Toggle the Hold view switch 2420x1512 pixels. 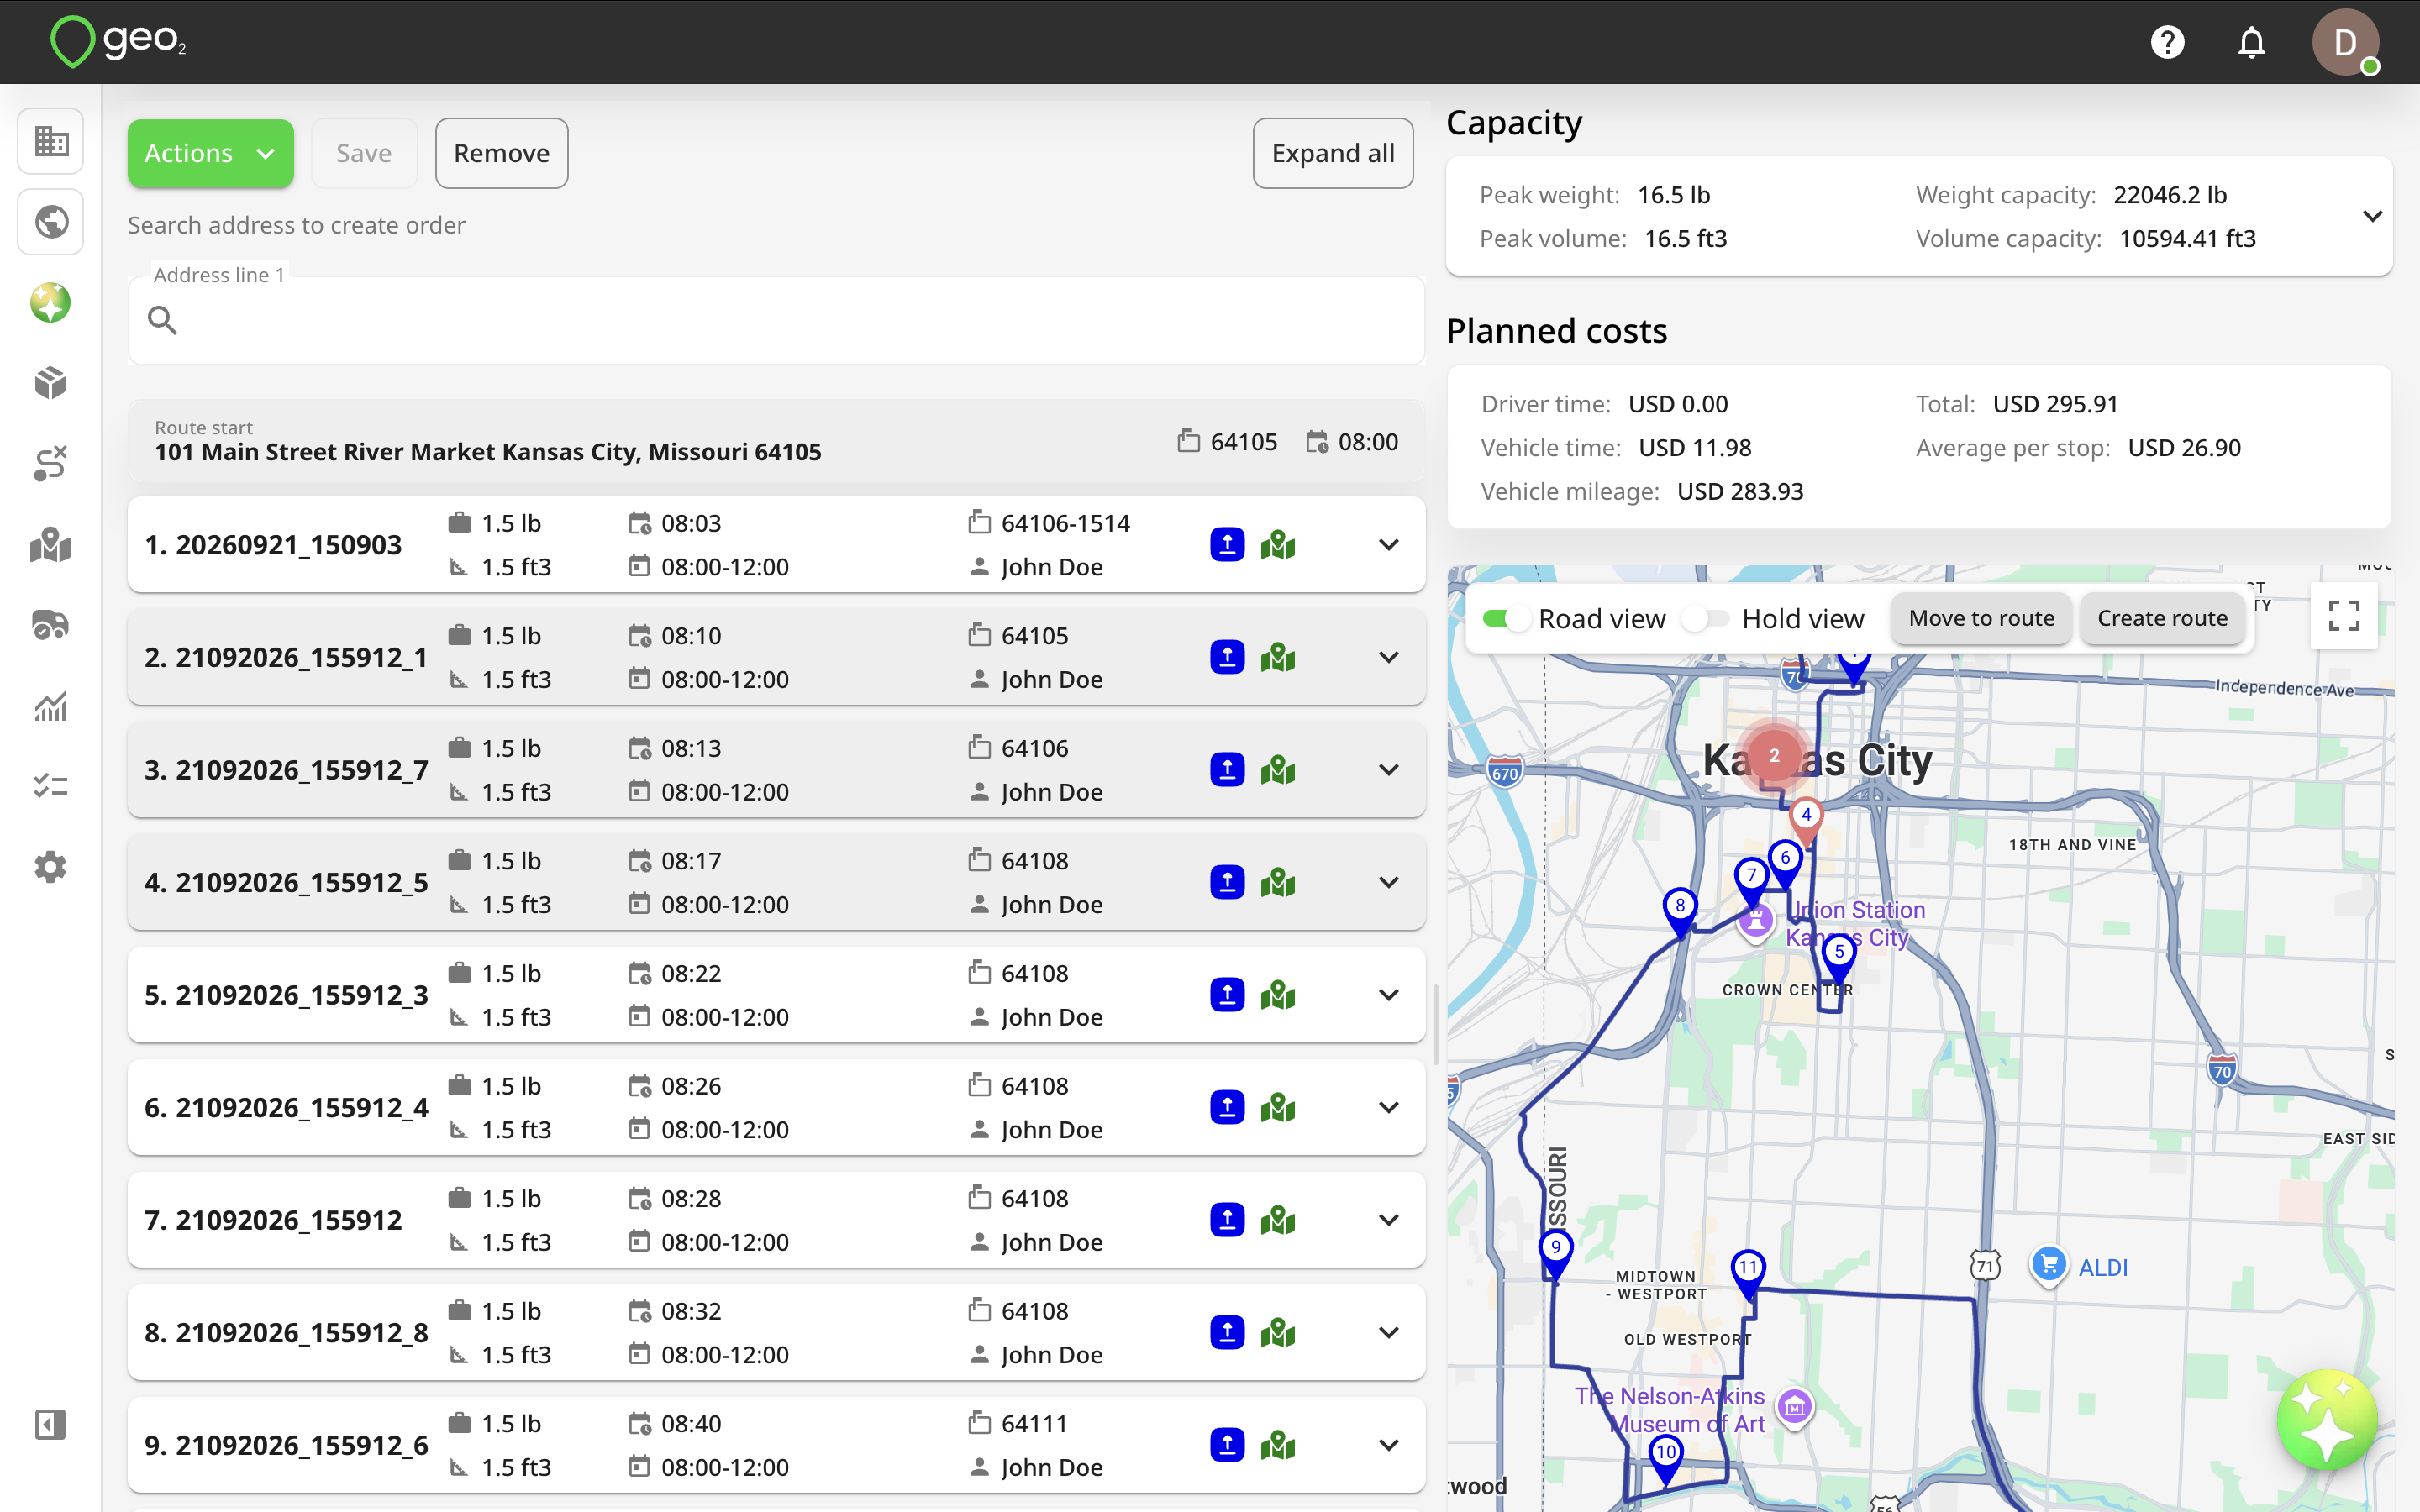[1706, 619]
